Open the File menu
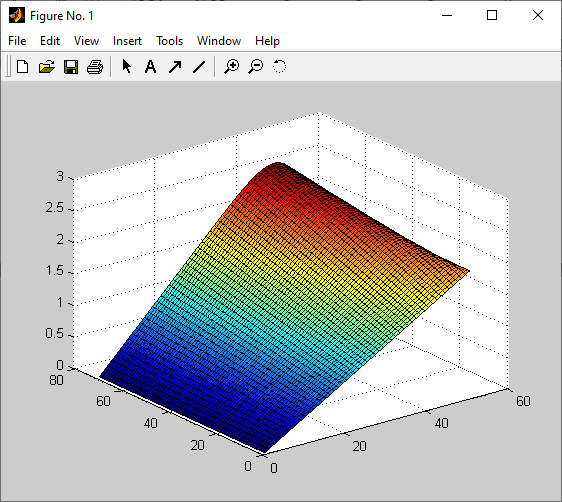Viewport: 562px width, 502px height. point(17,41)
